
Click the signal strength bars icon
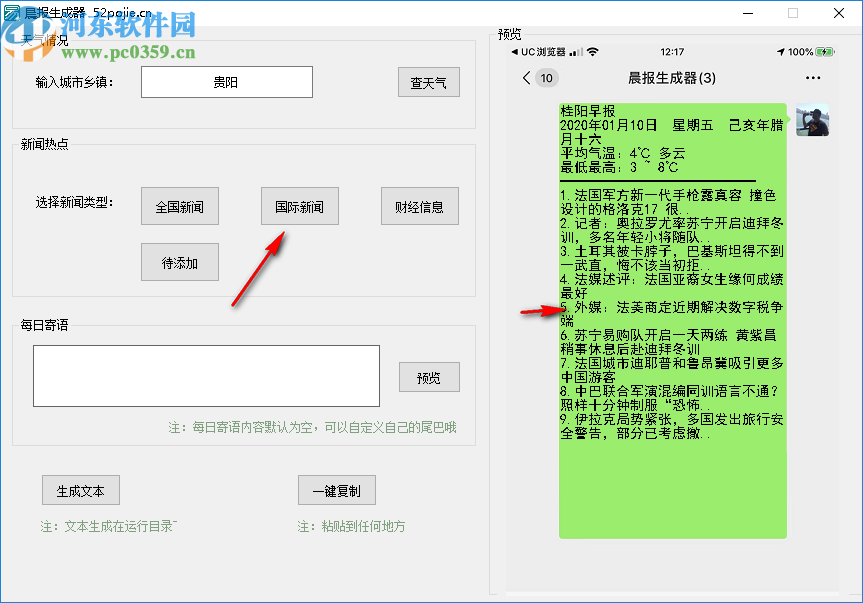point(576,52)
